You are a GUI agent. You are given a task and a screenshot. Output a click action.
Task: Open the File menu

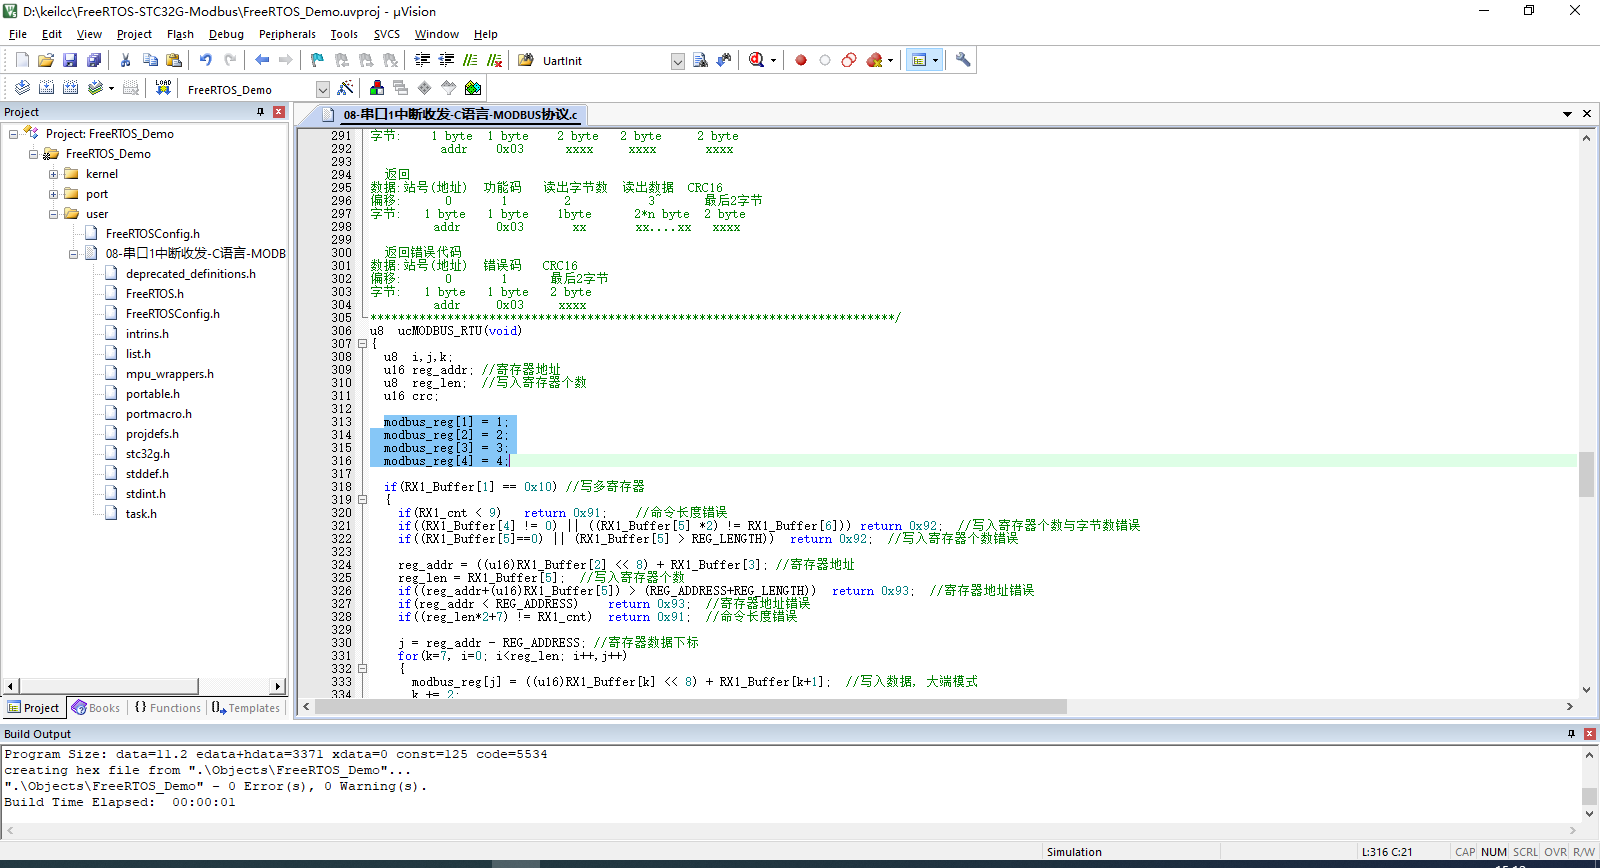[18, 34]
